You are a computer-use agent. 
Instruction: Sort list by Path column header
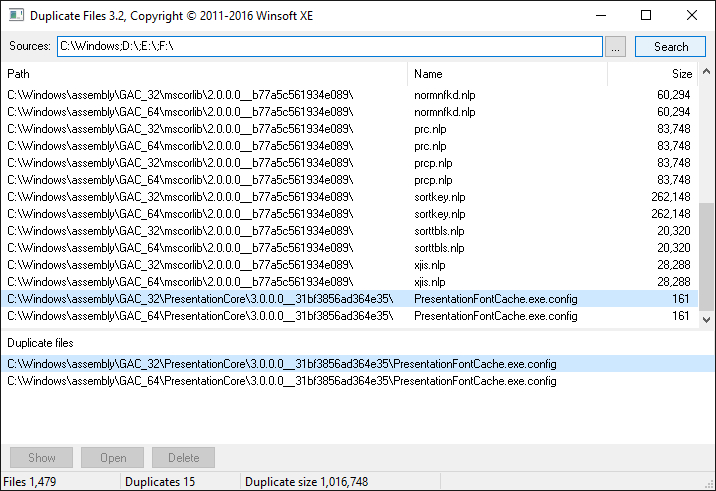pyautogui.click(x=205, y=74)
